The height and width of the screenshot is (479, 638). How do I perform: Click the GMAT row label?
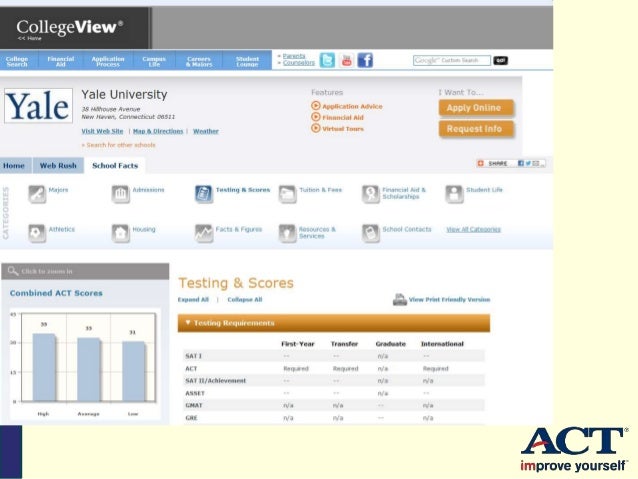194,405
